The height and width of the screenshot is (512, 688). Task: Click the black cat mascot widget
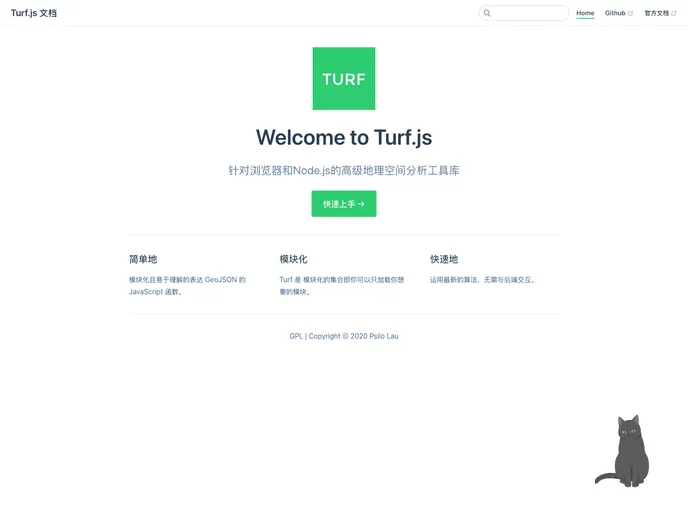pyautogui.click(x=623, y=451)
